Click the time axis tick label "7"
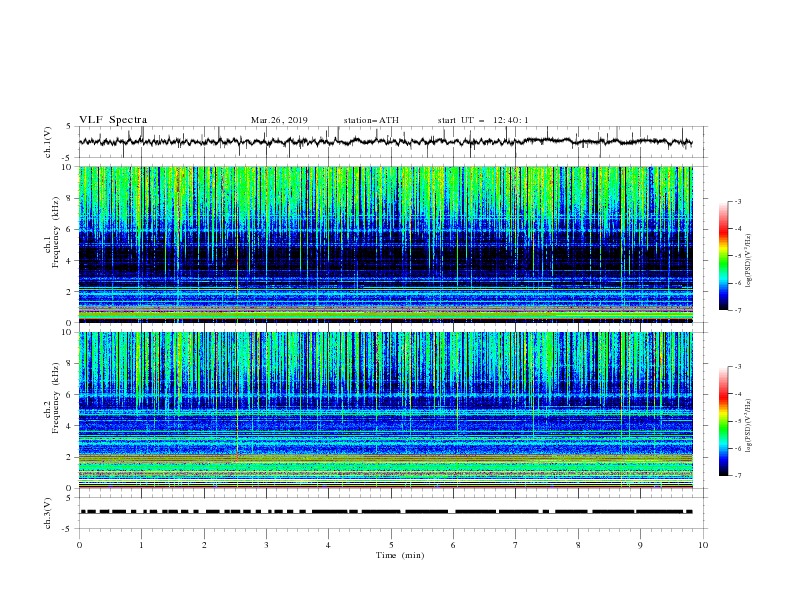The height and width of the screenshot is (612, 792). tap(516, 545)
